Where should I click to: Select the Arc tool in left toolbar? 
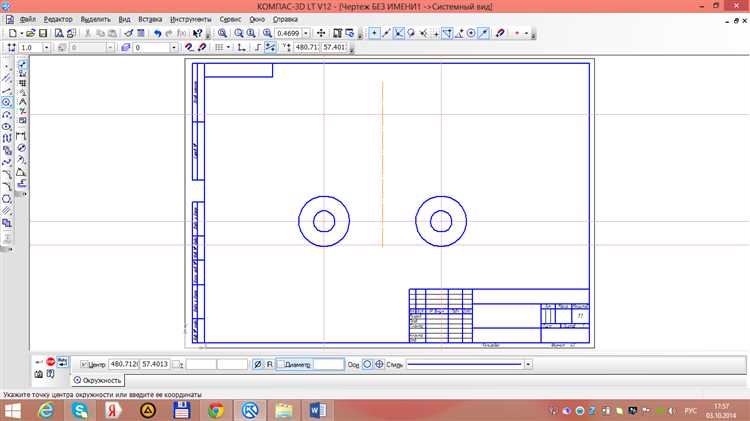tap(7, 115)
